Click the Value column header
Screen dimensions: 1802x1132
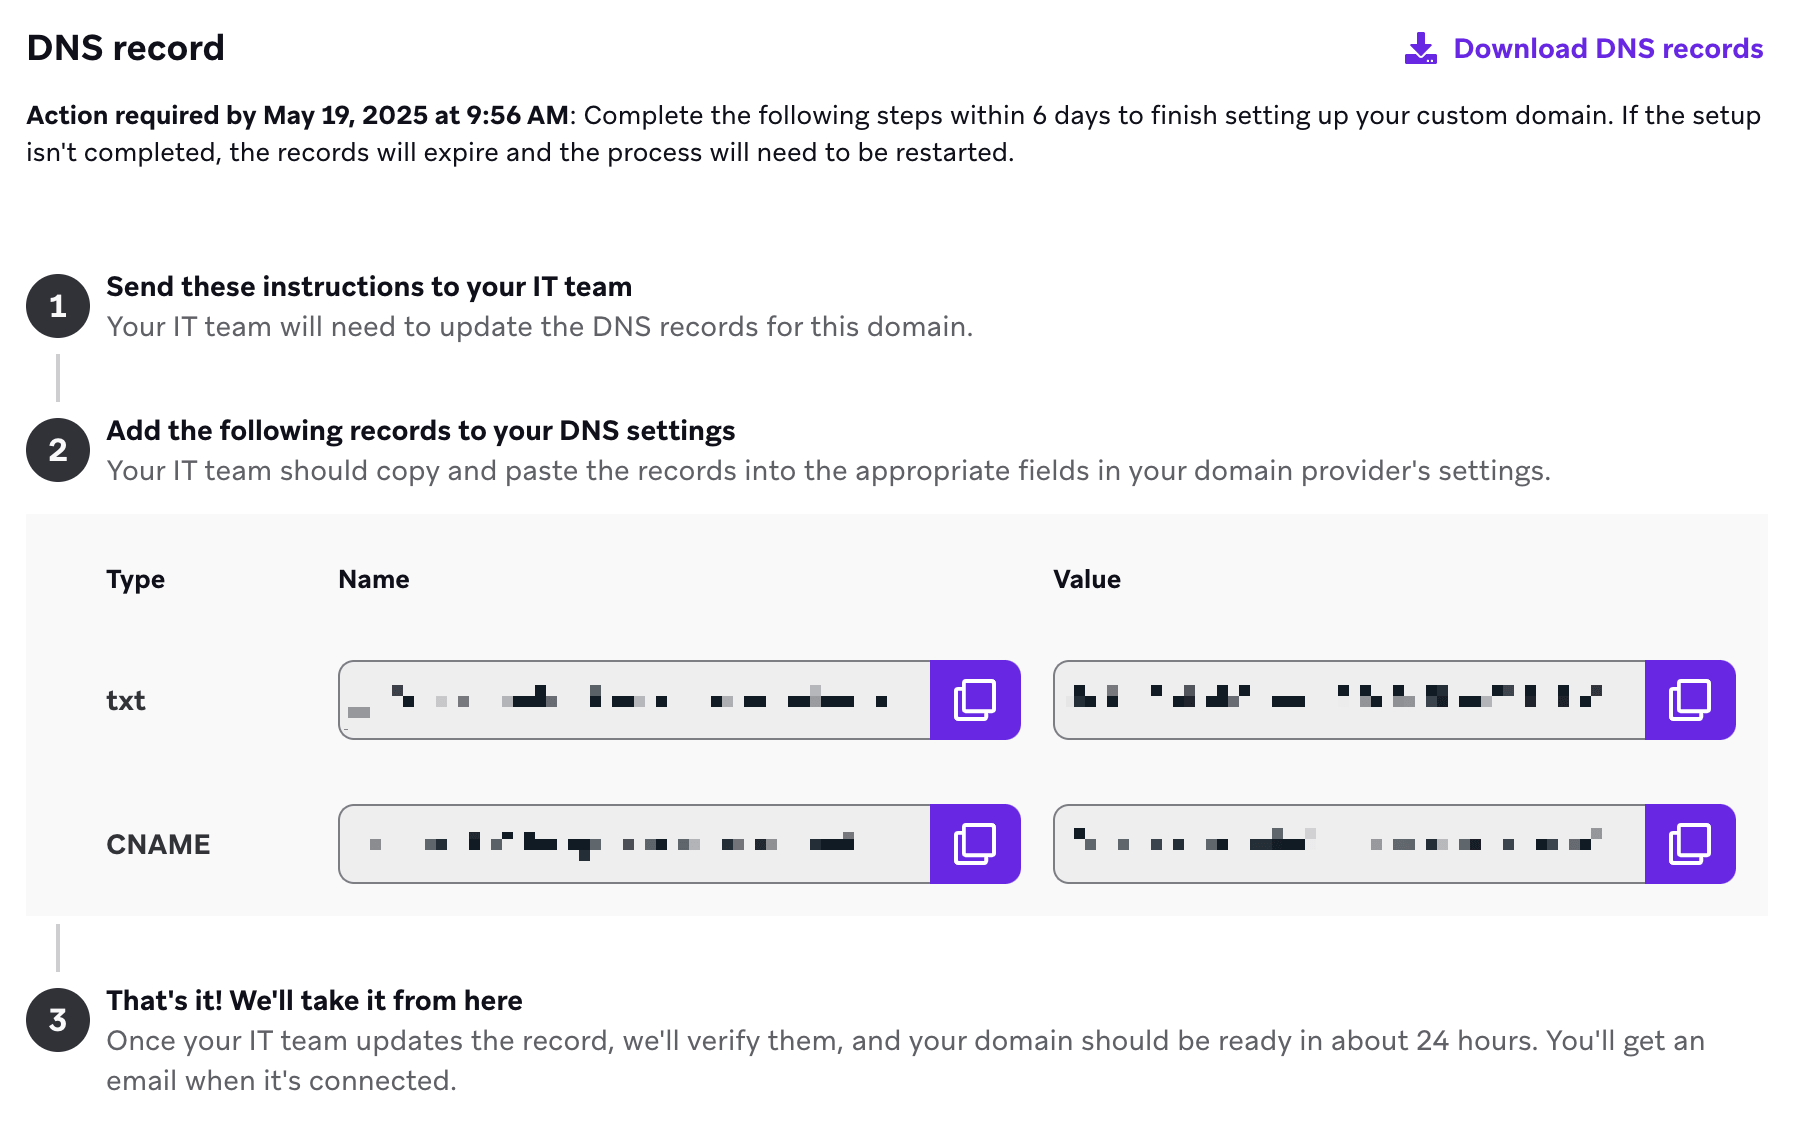click(x=1087, y=578)
